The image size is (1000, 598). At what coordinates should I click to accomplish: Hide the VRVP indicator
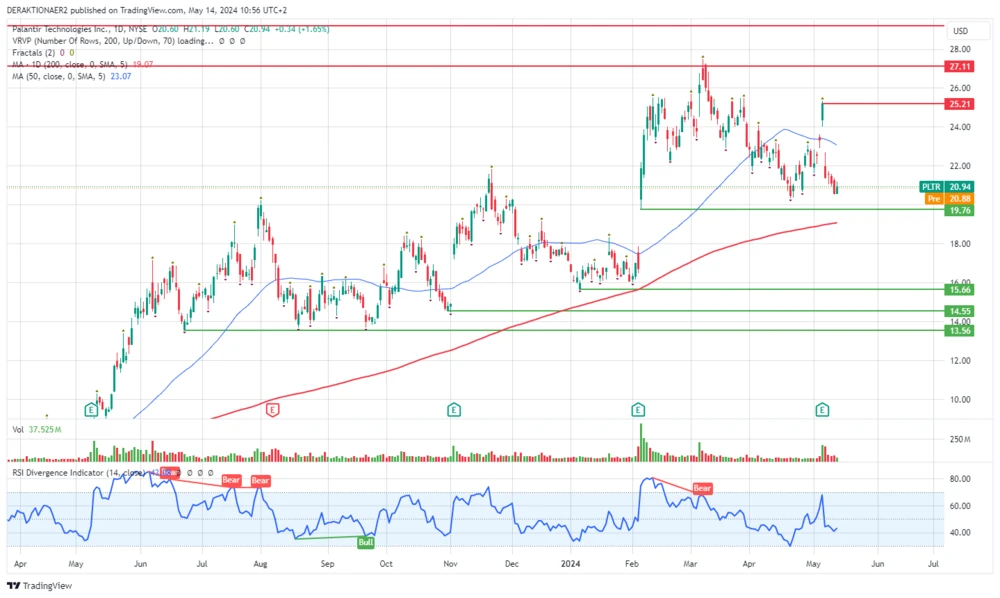222,41
